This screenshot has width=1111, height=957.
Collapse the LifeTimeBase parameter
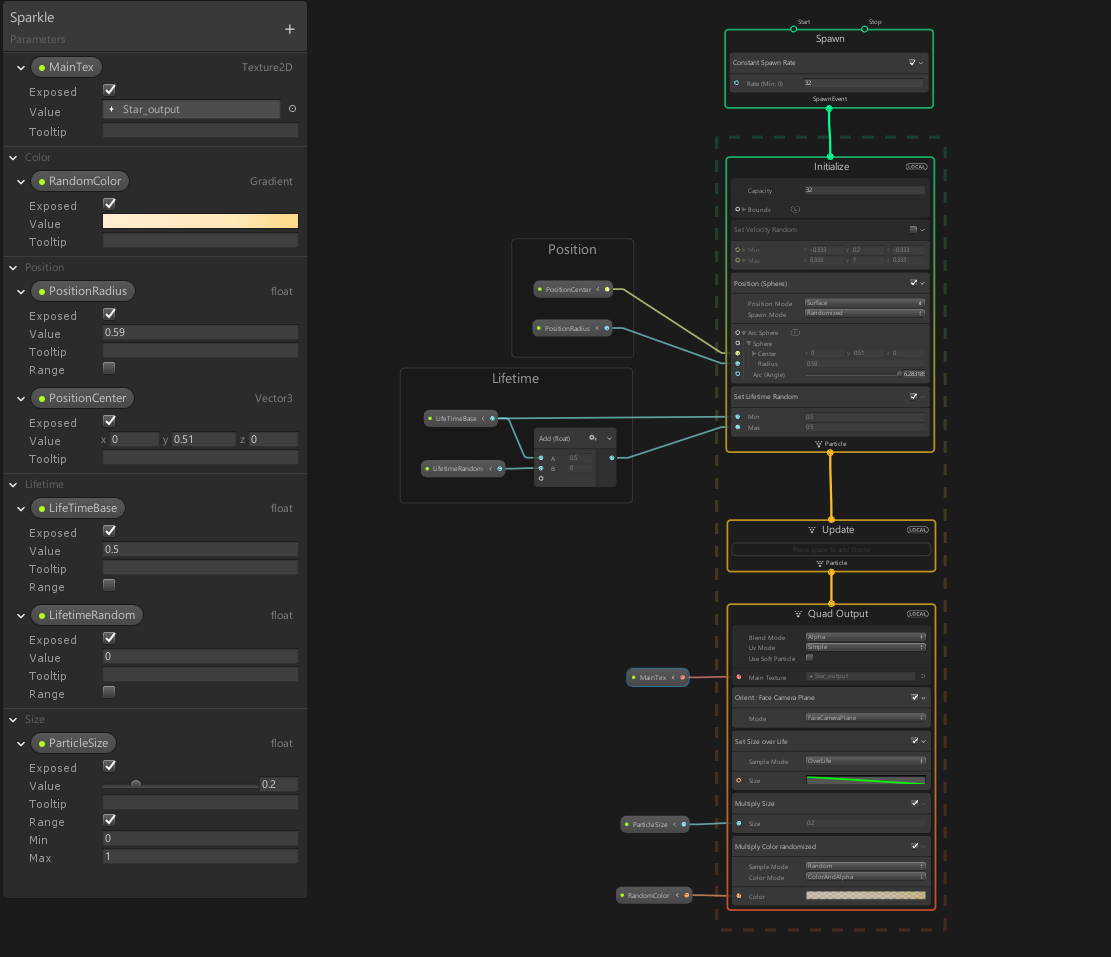22,508
